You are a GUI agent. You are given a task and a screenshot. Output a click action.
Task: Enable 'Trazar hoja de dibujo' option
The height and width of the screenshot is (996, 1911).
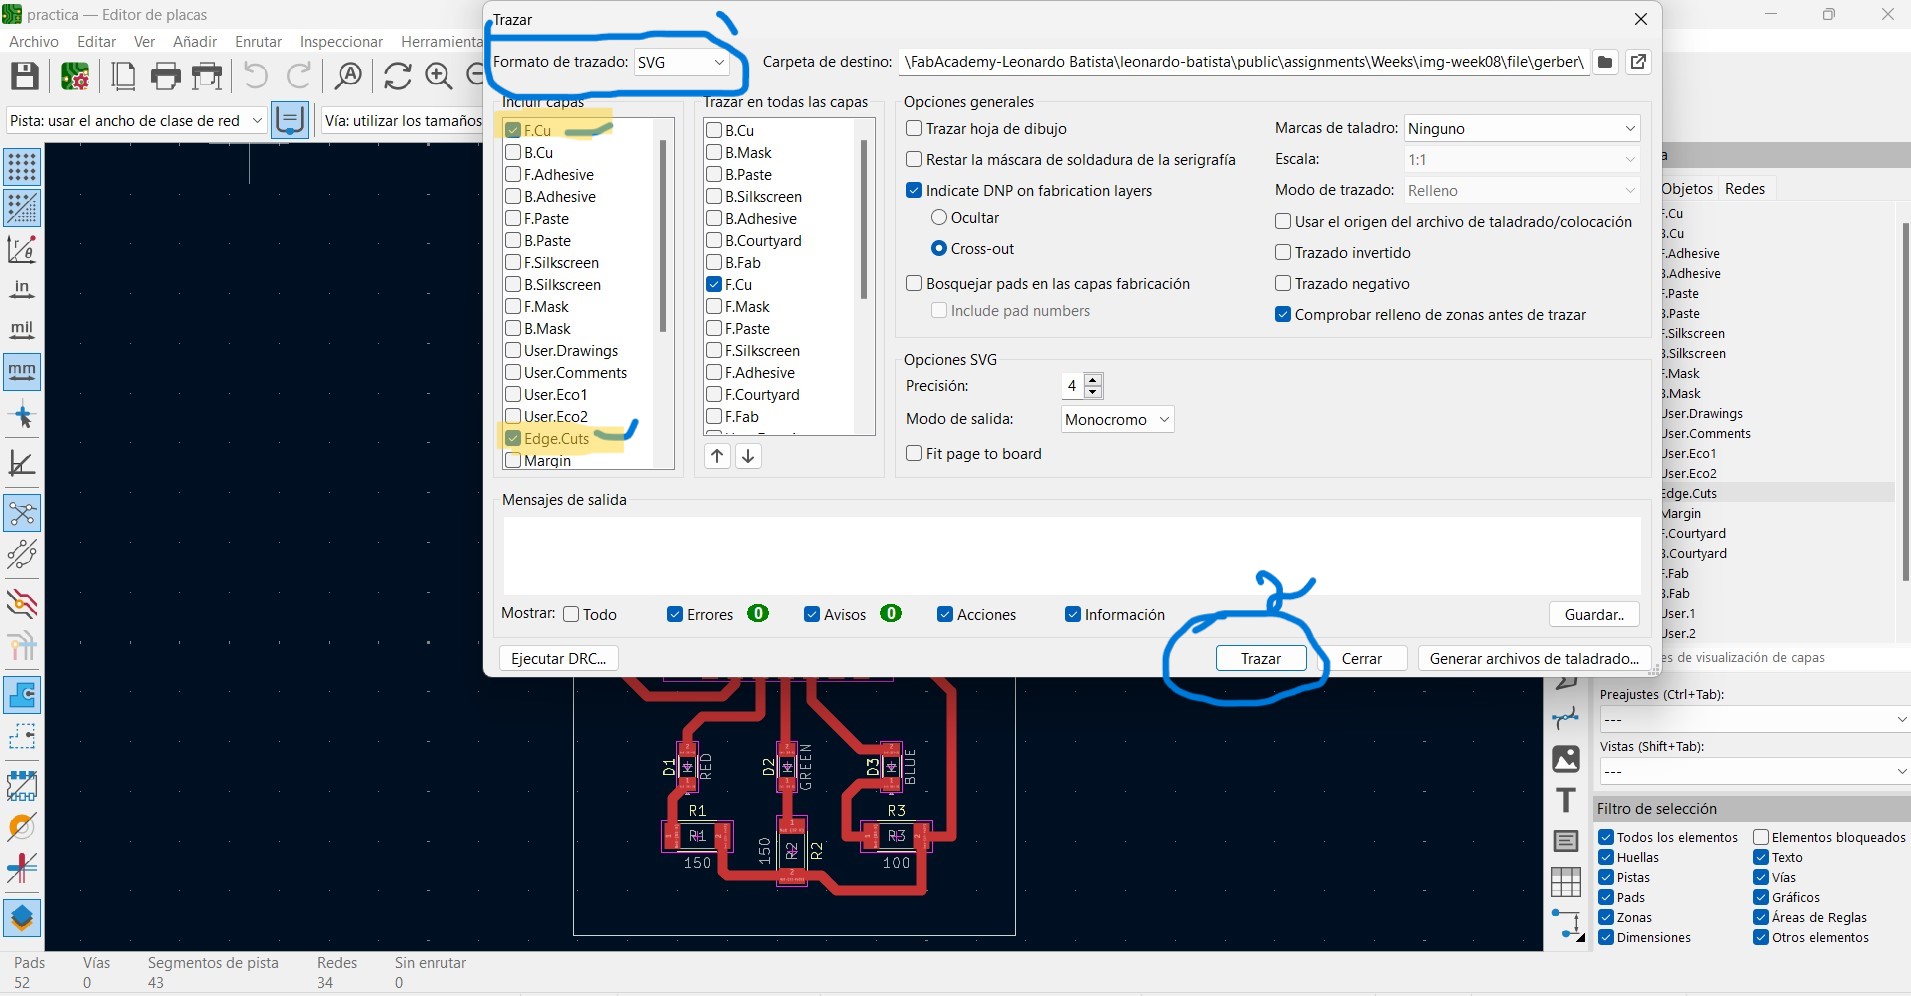(x=914, y=128)
